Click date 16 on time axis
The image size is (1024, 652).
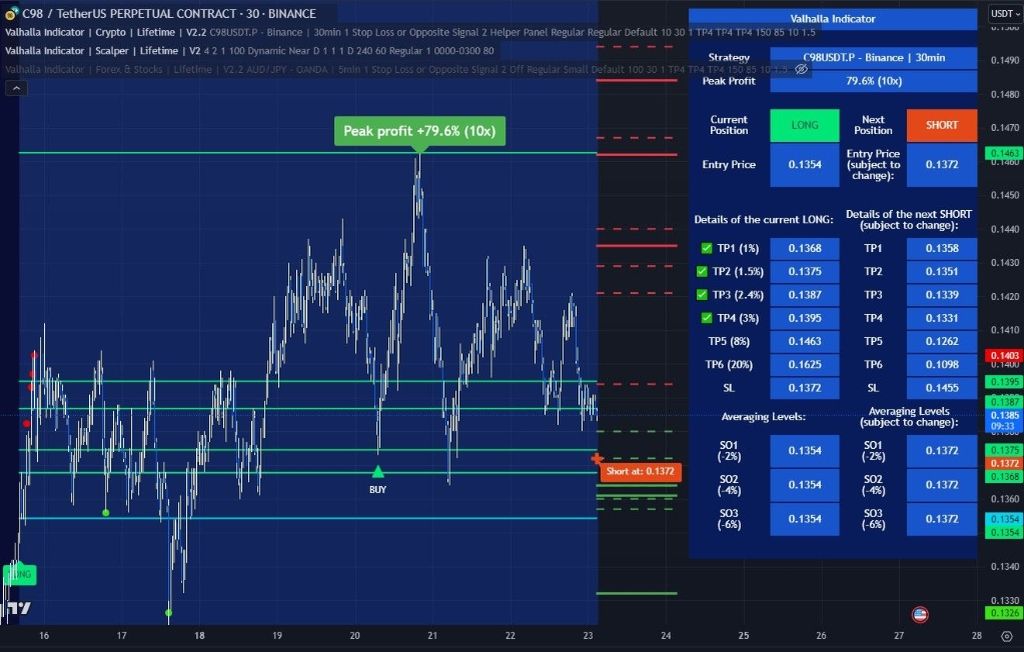click(44, 635)
